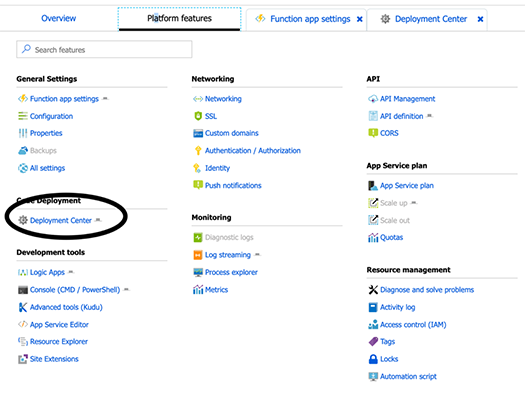Click the Process explorer monitor icon
This screenshot has width=525, height=399.
click(198, 272)
